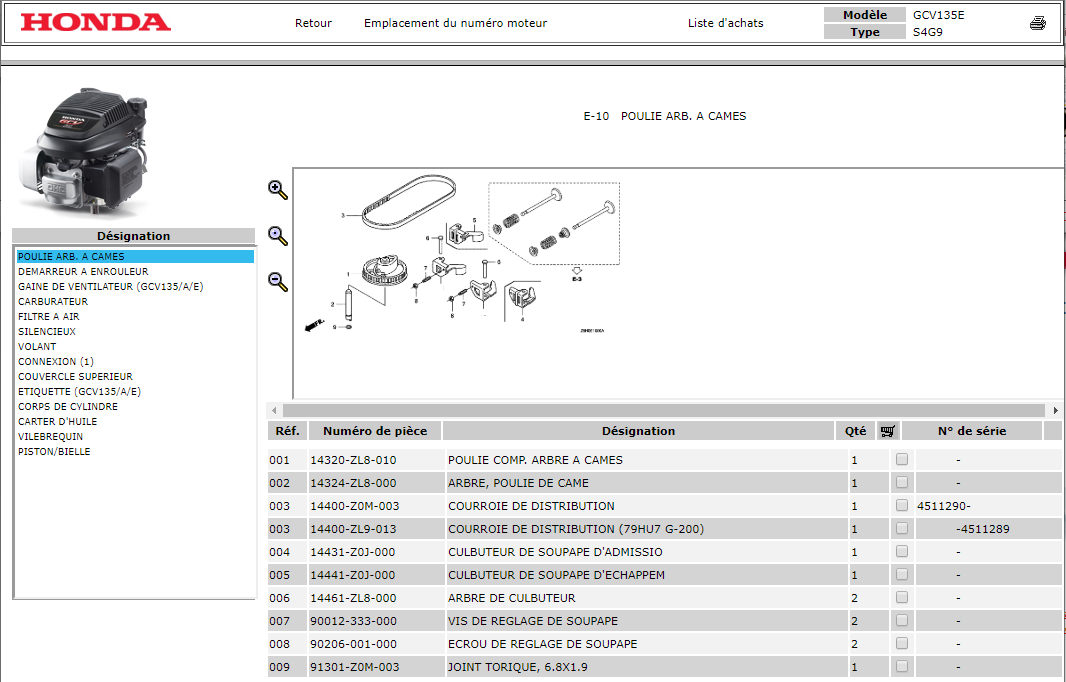Tick the checkbox for ARBRE DE CULBUTEUR
1066x682 pixels.
tap(902, 598)
